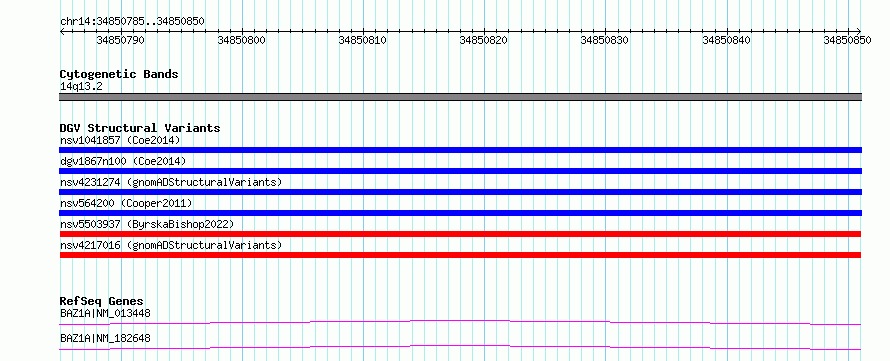Image resolution: width=890 pixels, height=361 pixels.
Task: Click ruler position 34850830
Action: pos(605,40)
